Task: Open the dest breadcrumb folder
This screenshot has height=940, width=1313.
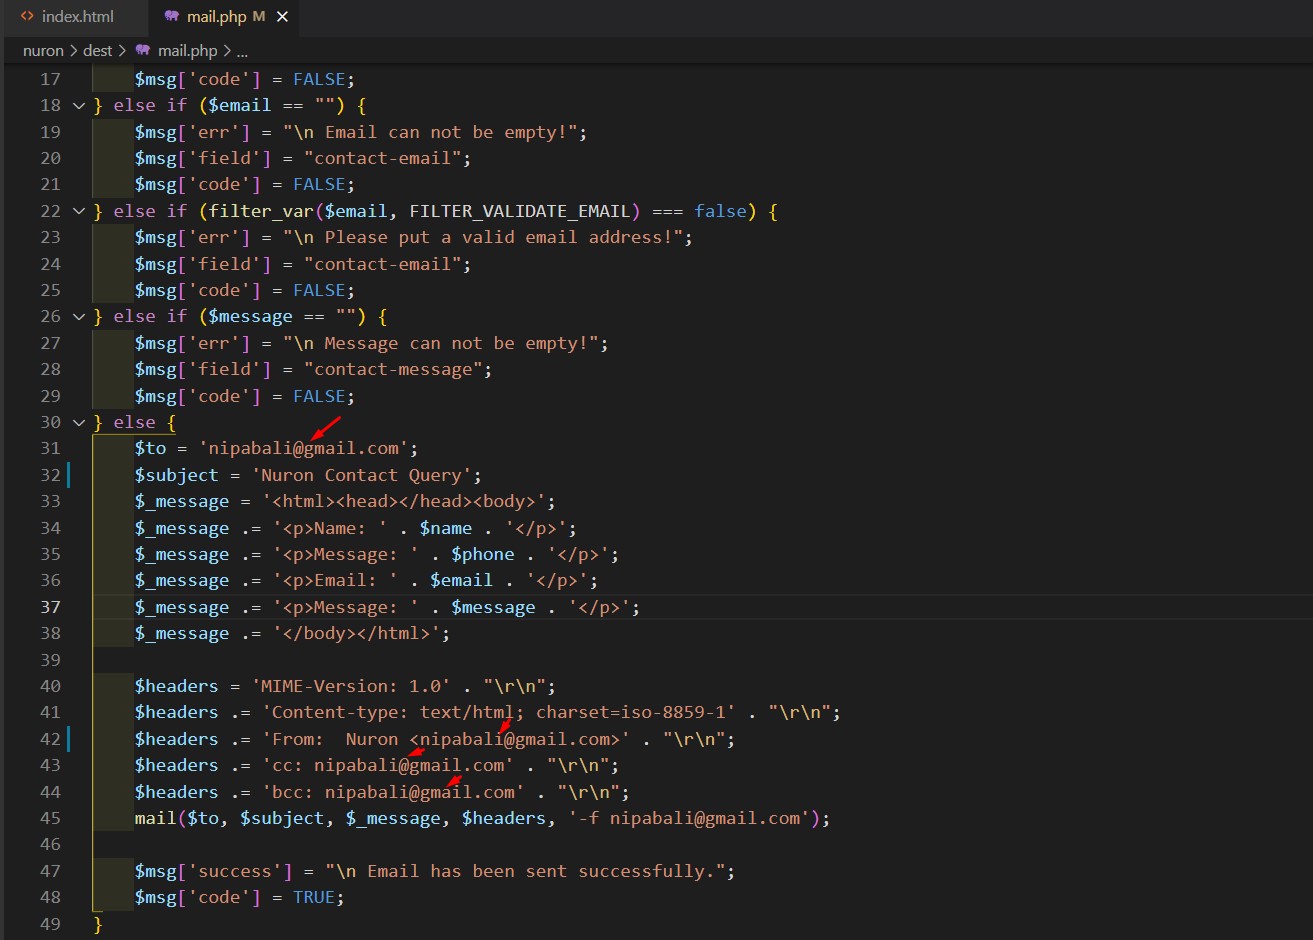Action: pyautogui.click(x=98, y=50)
